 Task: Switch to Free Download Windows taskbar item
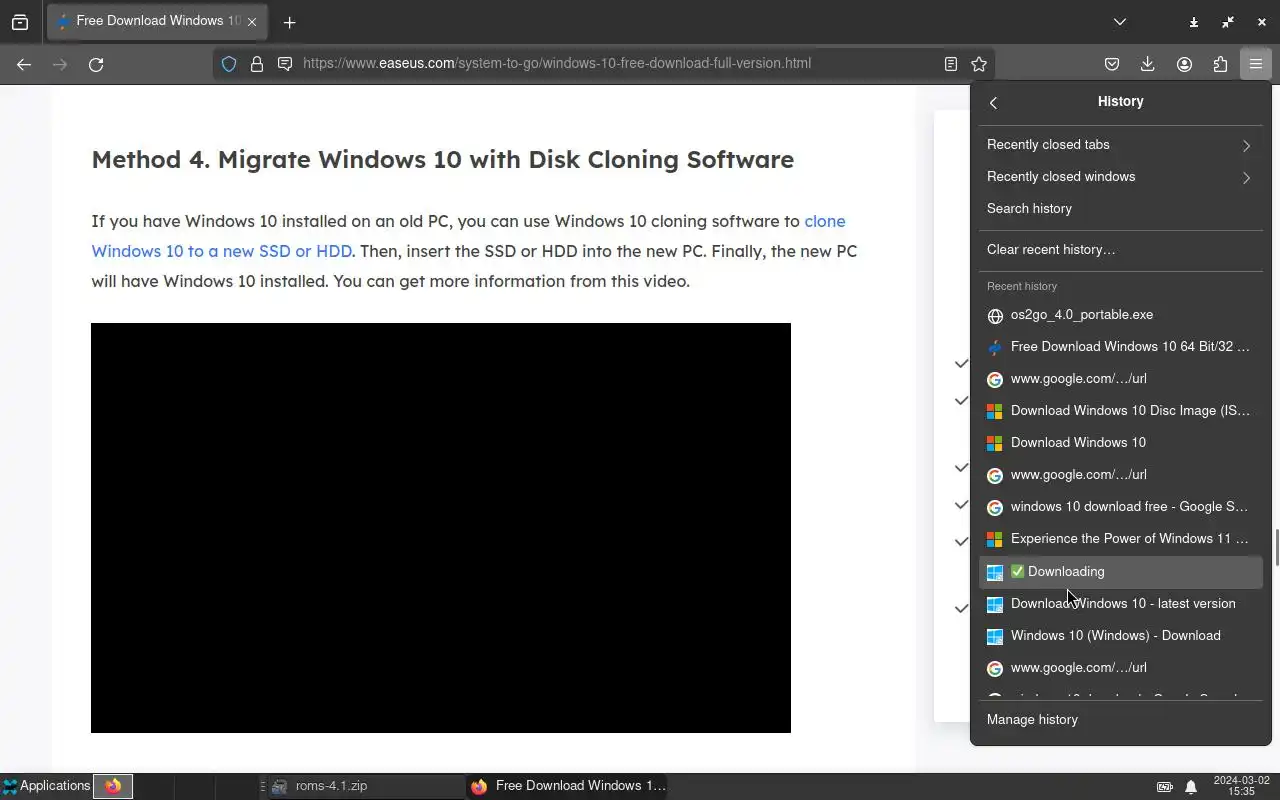pos(568,786)
